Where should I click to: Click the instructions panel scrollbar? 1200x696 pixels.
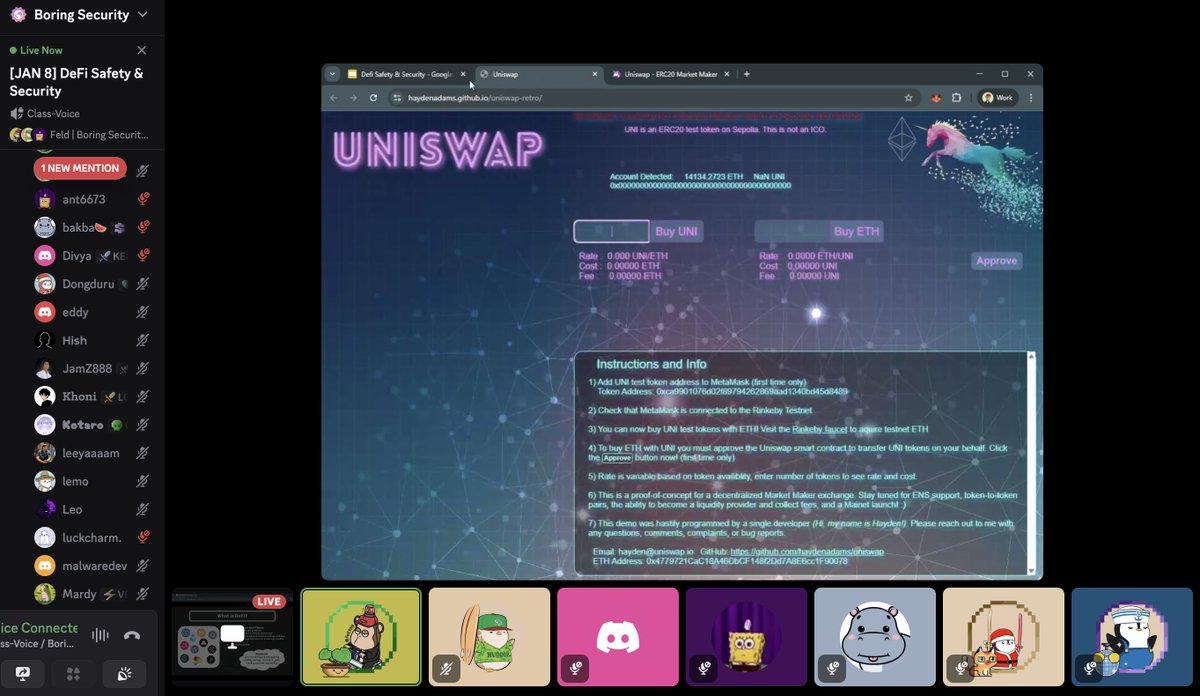point(1032,463)
